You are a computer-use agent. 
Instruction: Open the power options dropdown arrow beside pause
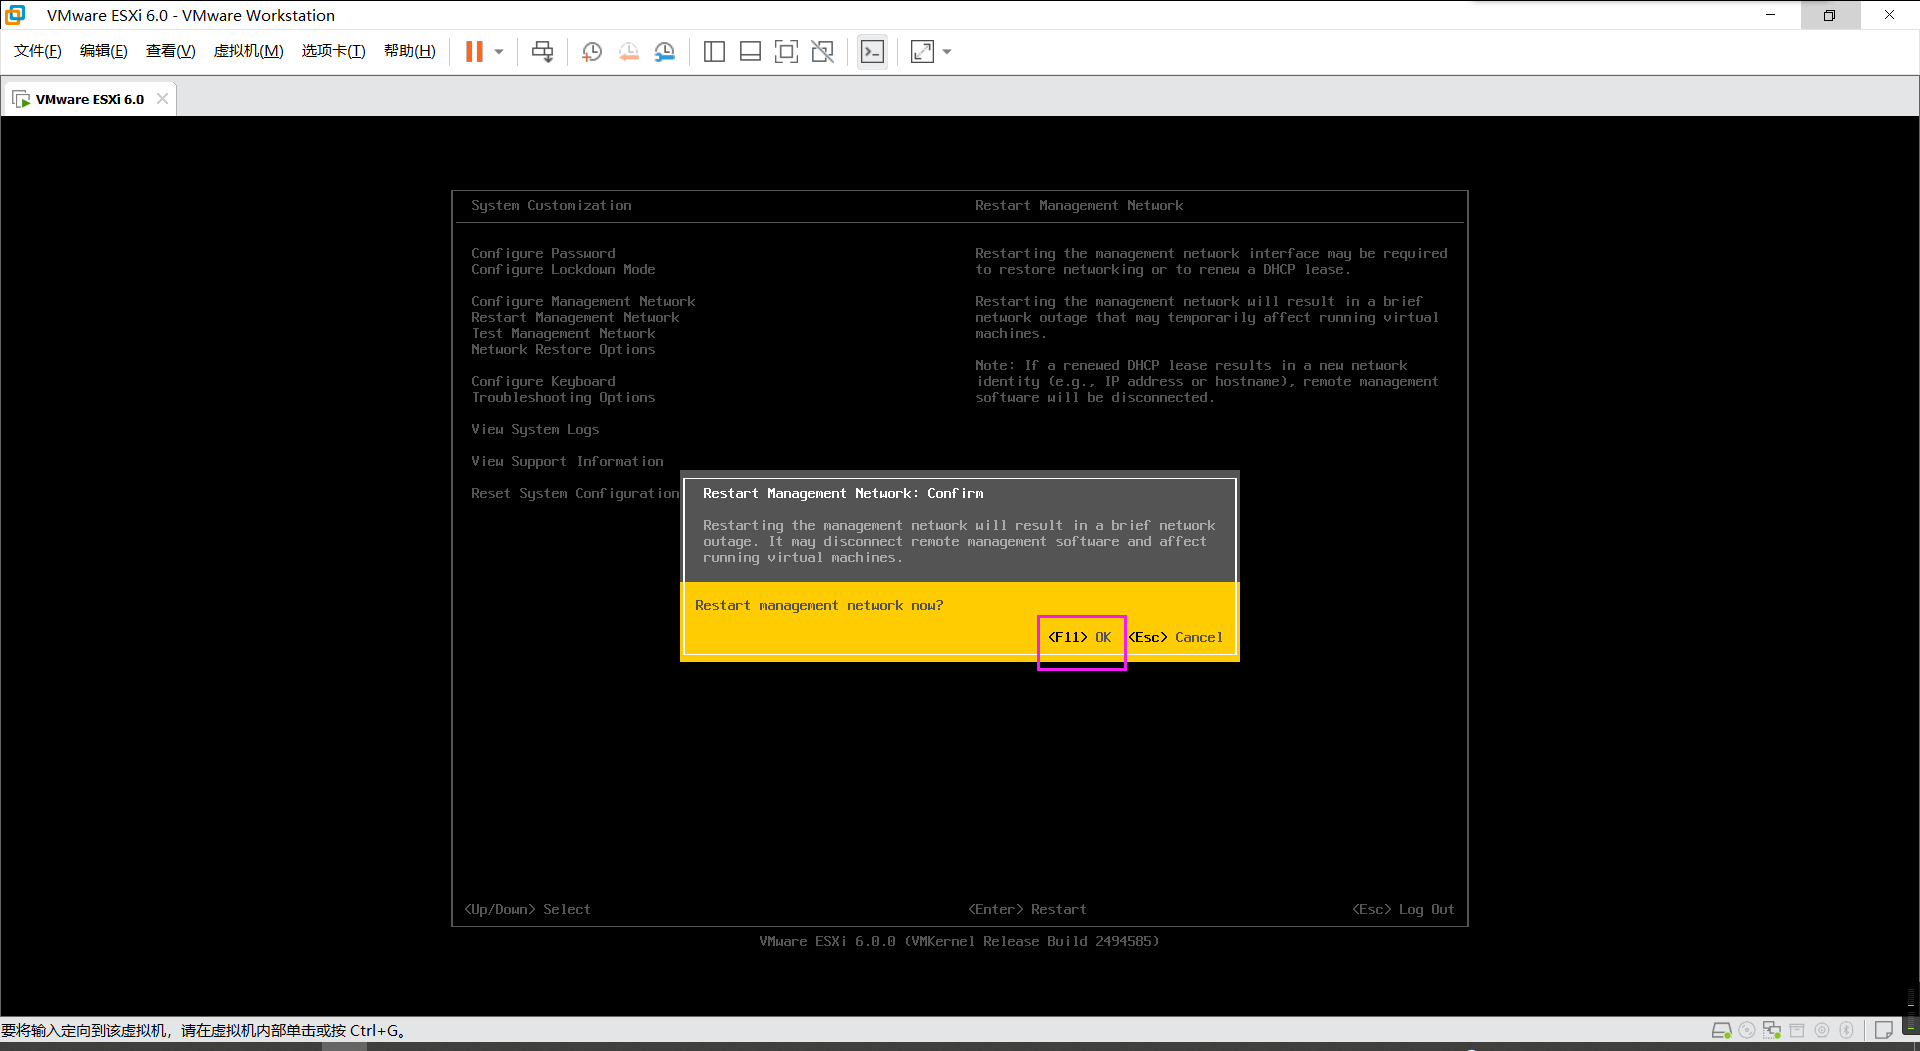pos(499,52)
